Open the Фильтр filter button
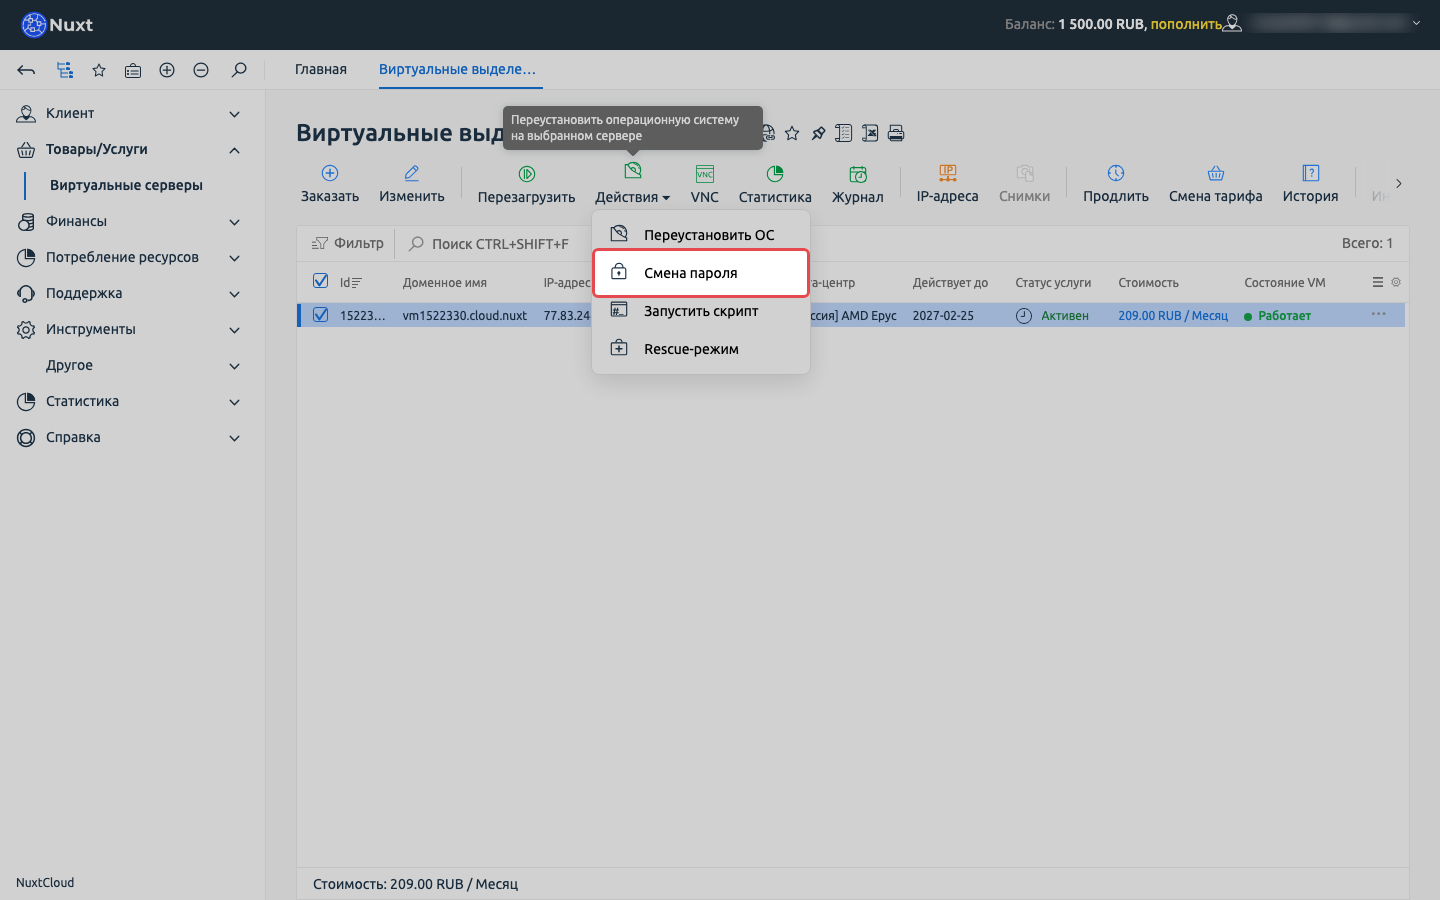The height and width of the screenshot is (900, 1440). [348, 243]
